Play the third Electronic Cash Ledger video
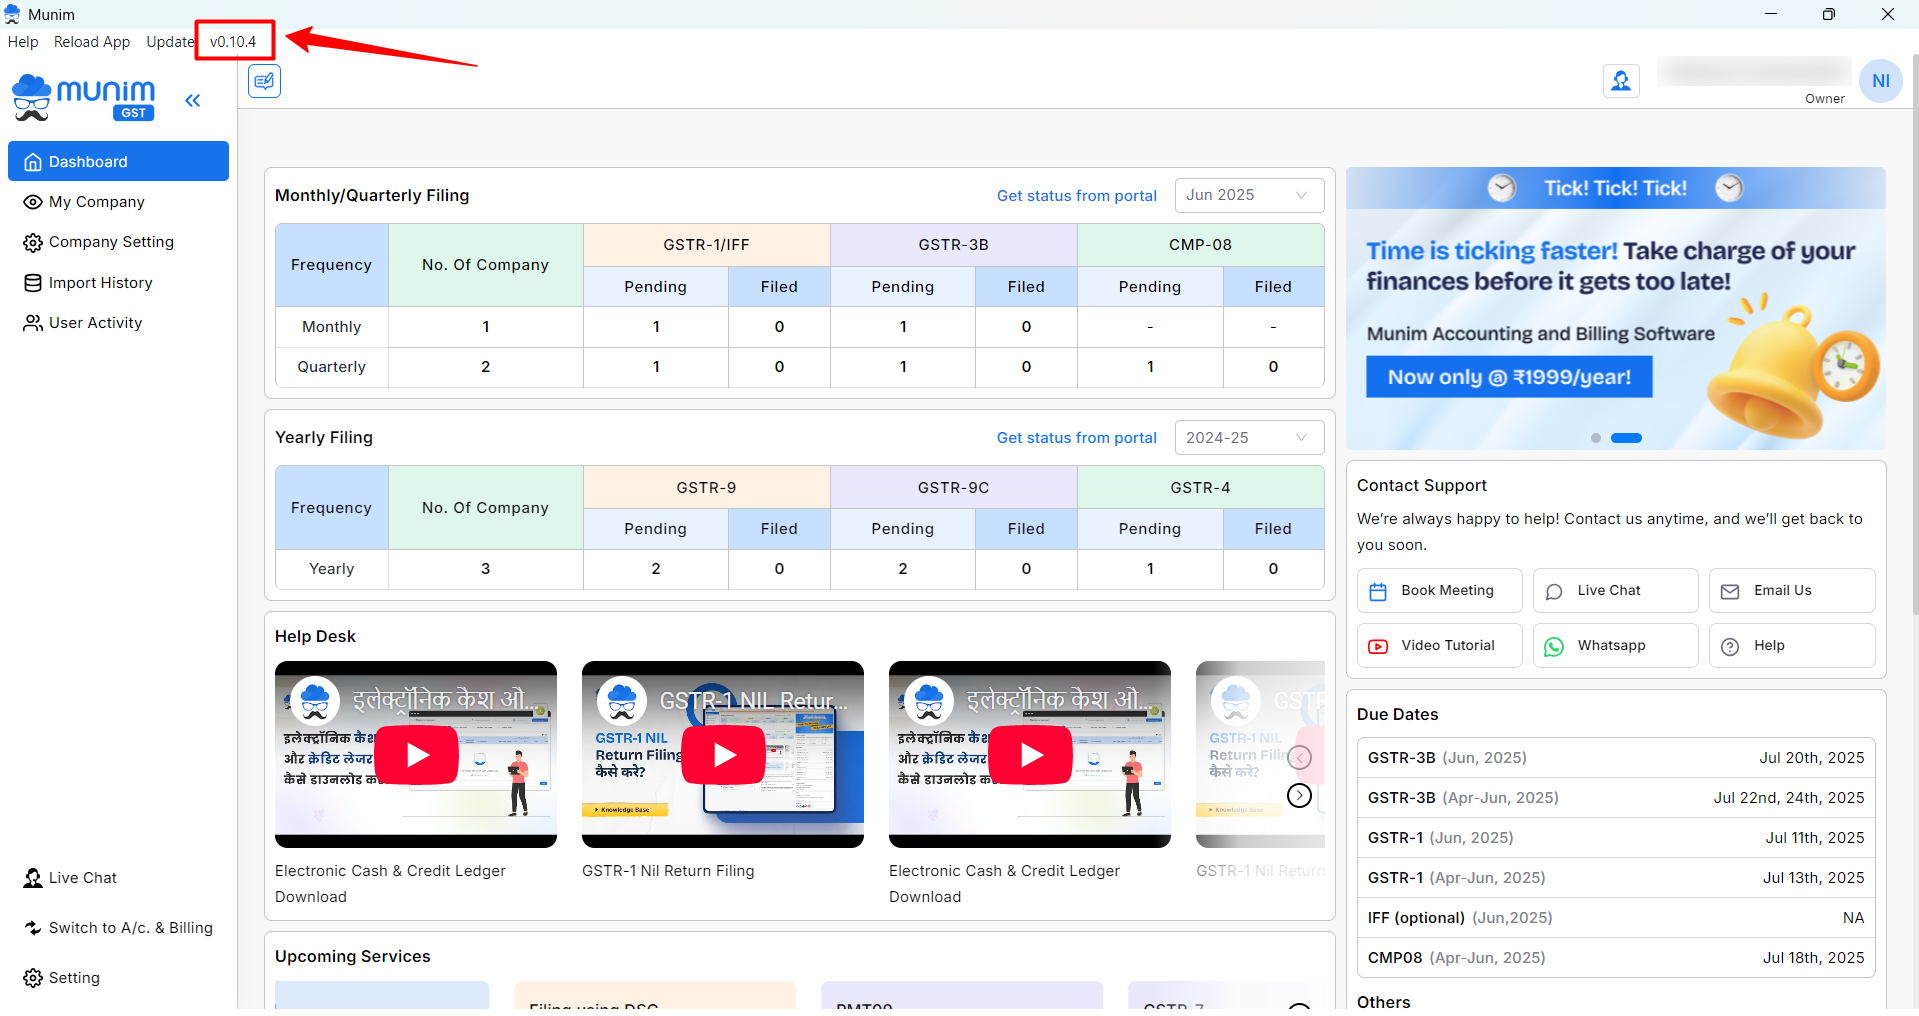 pos(1031,755)
